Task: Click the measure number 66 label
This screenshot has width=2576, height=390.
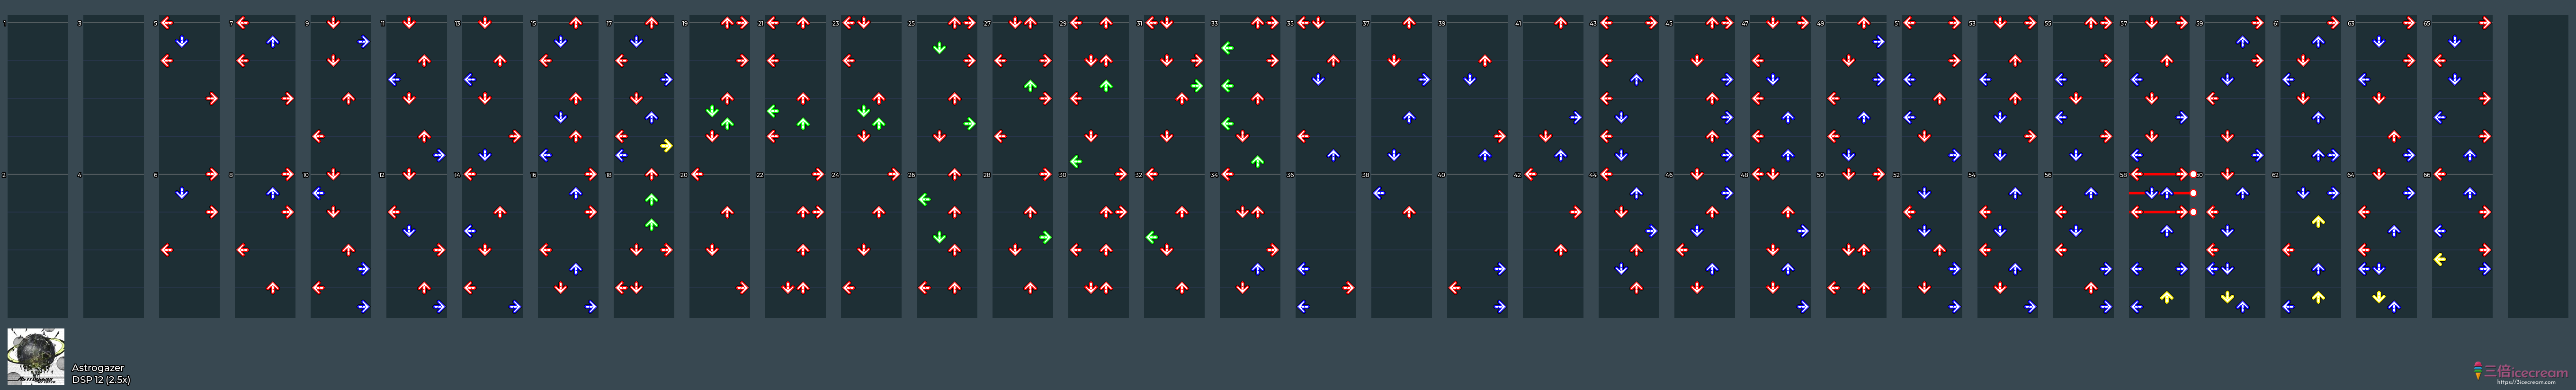Action: click(2427, 175)
